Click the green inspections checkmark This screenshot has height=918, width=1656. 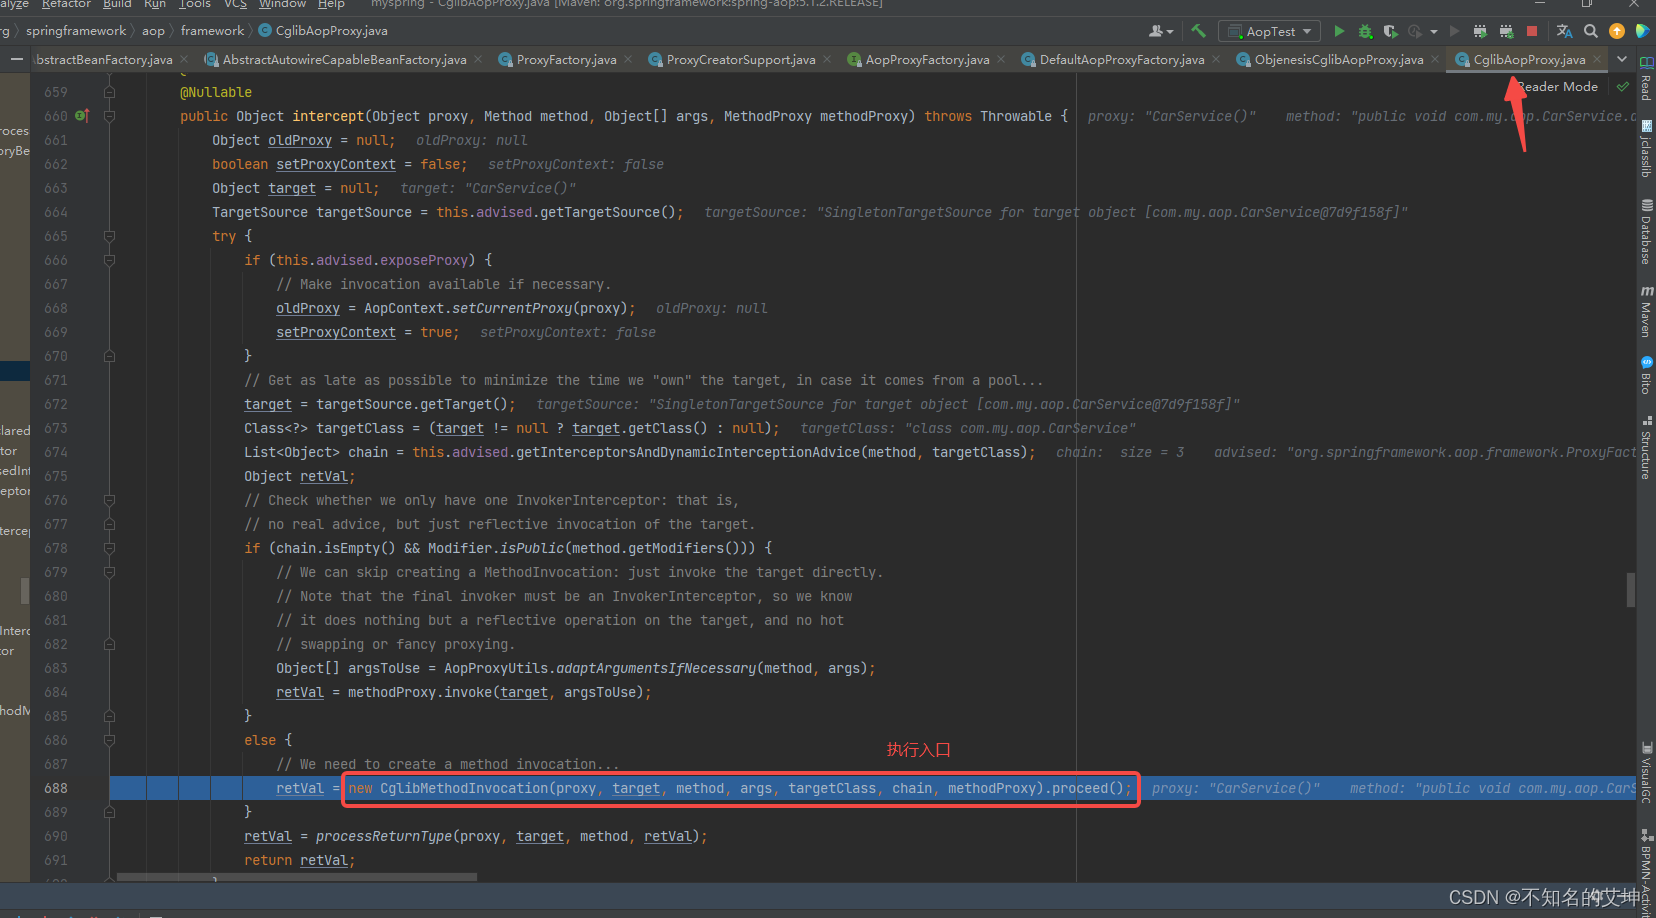click(1623, 87)
